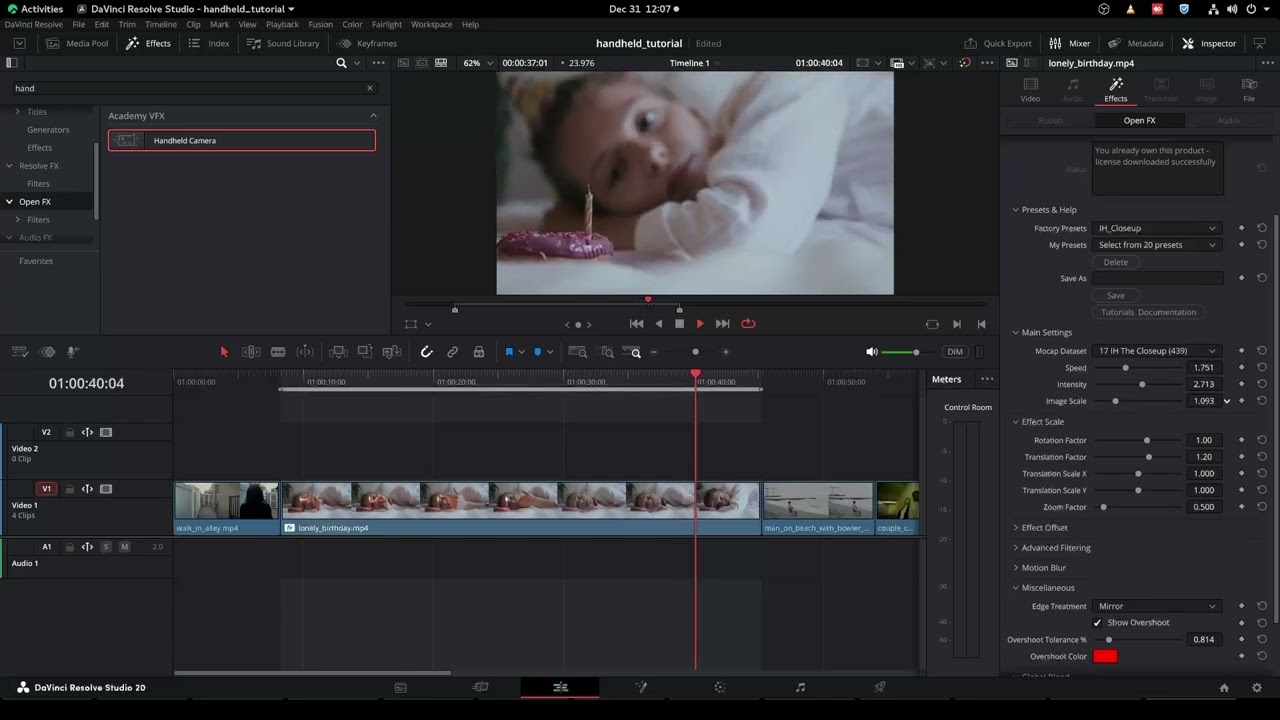Collapse the Academy VFX effects group
This screenshot has height=720, width=1280.
coord(373,116)
